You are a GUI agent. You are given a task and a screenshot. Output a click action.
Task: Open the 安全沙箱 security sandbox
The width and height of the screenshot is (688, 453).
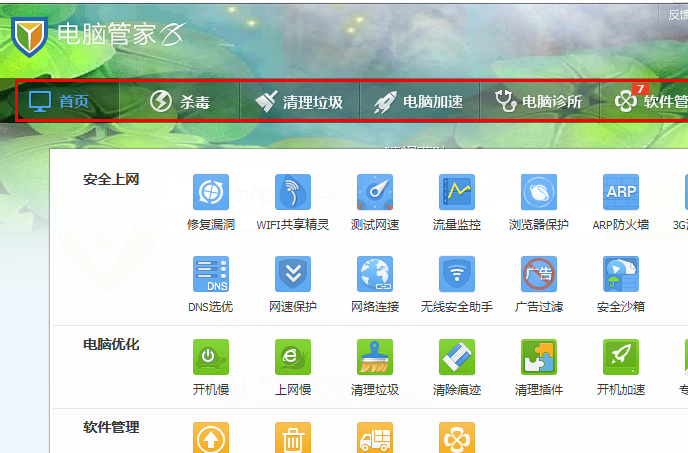point(620,274)
